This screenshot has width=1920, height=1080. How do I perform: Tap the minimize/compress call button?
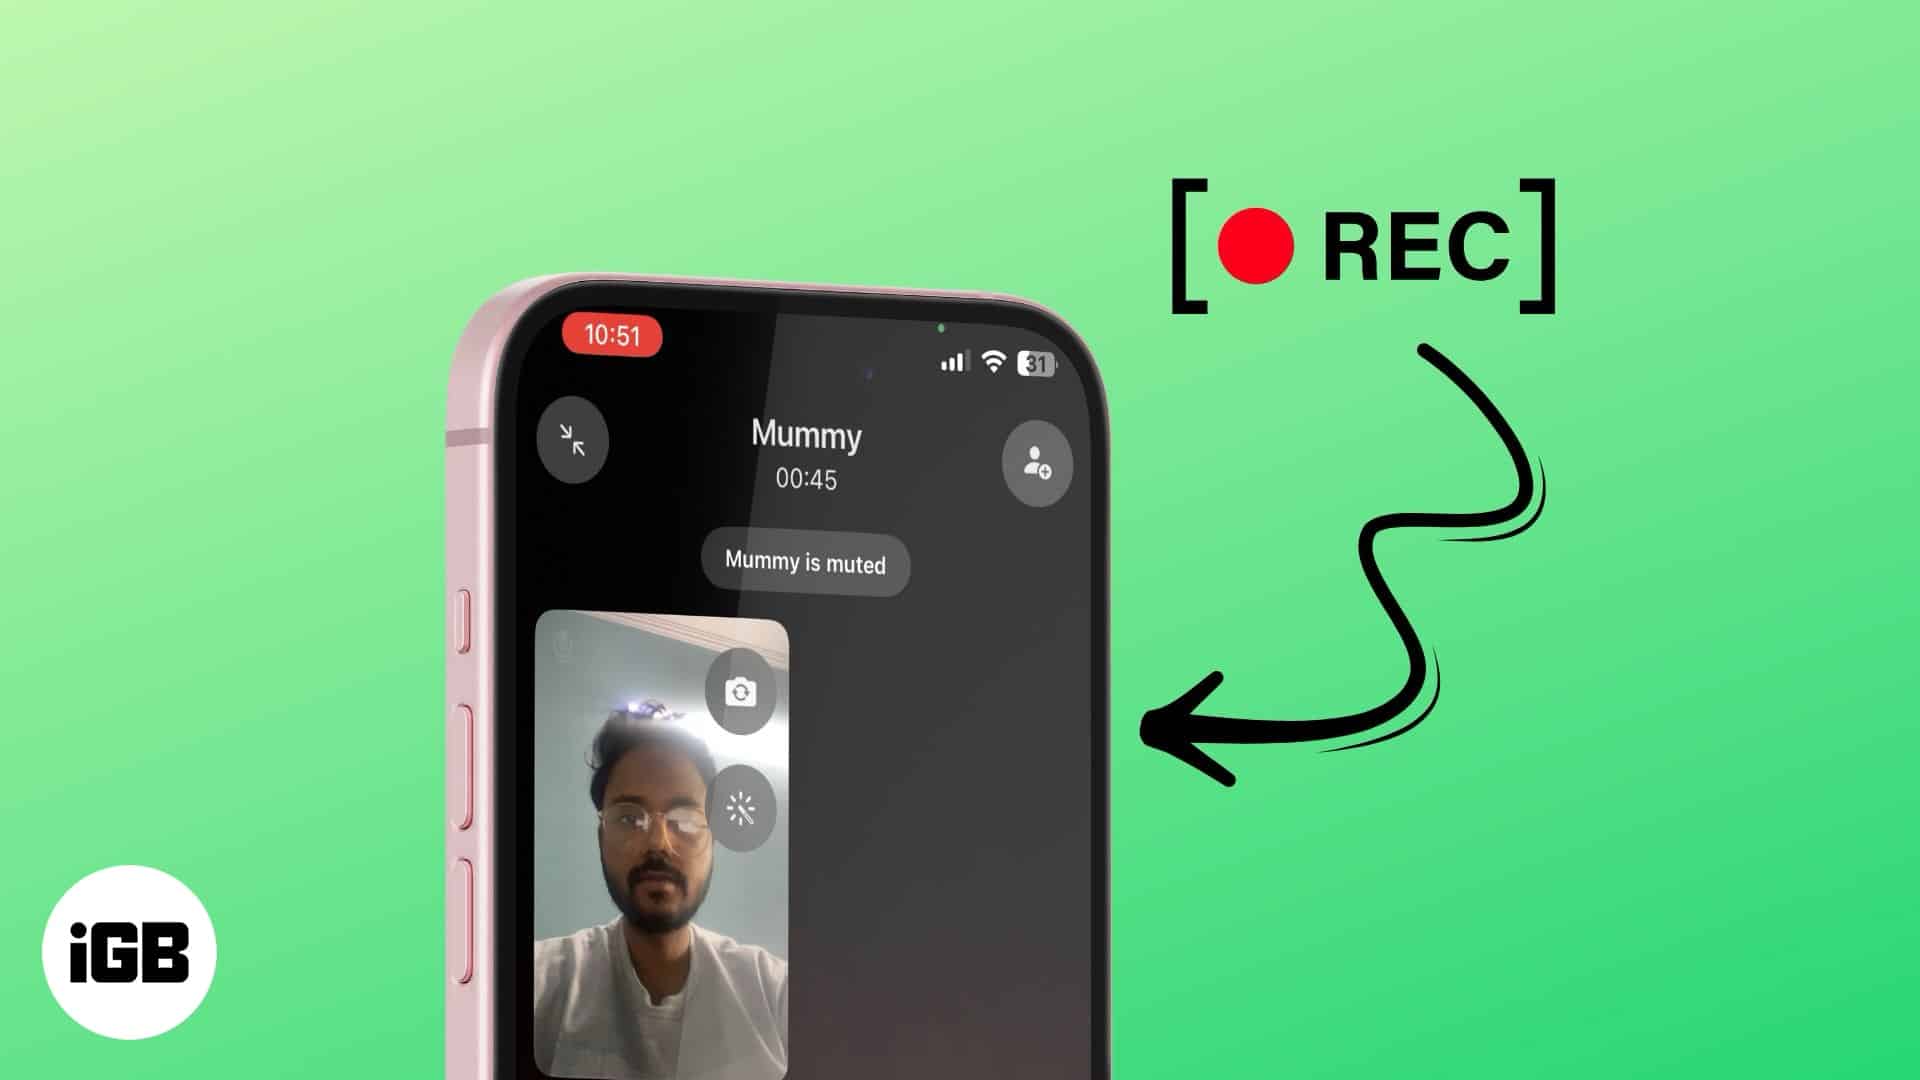570,442
